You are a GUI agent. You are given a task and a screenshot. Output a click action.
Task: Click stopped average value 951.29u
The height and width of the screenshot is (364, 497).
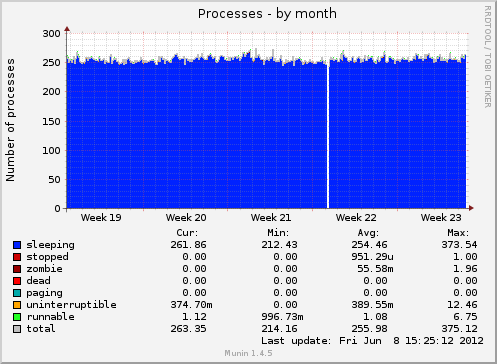(x=372, y=257)
